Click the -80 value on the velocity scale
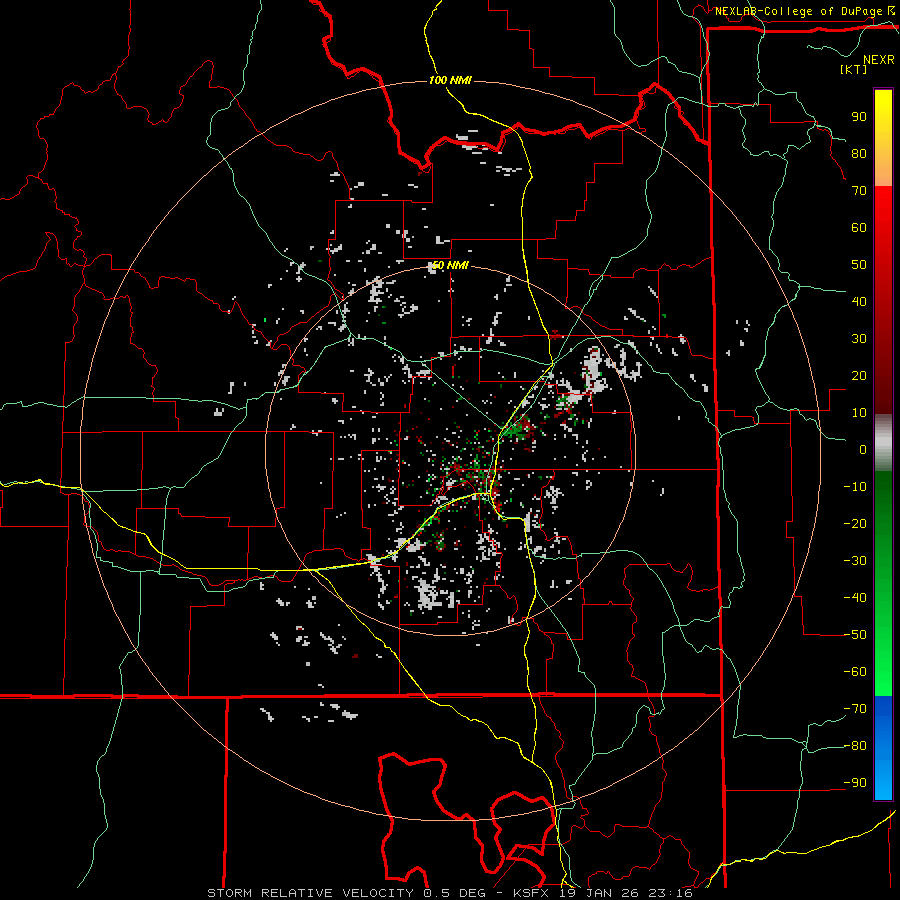 tap(855, 746)
